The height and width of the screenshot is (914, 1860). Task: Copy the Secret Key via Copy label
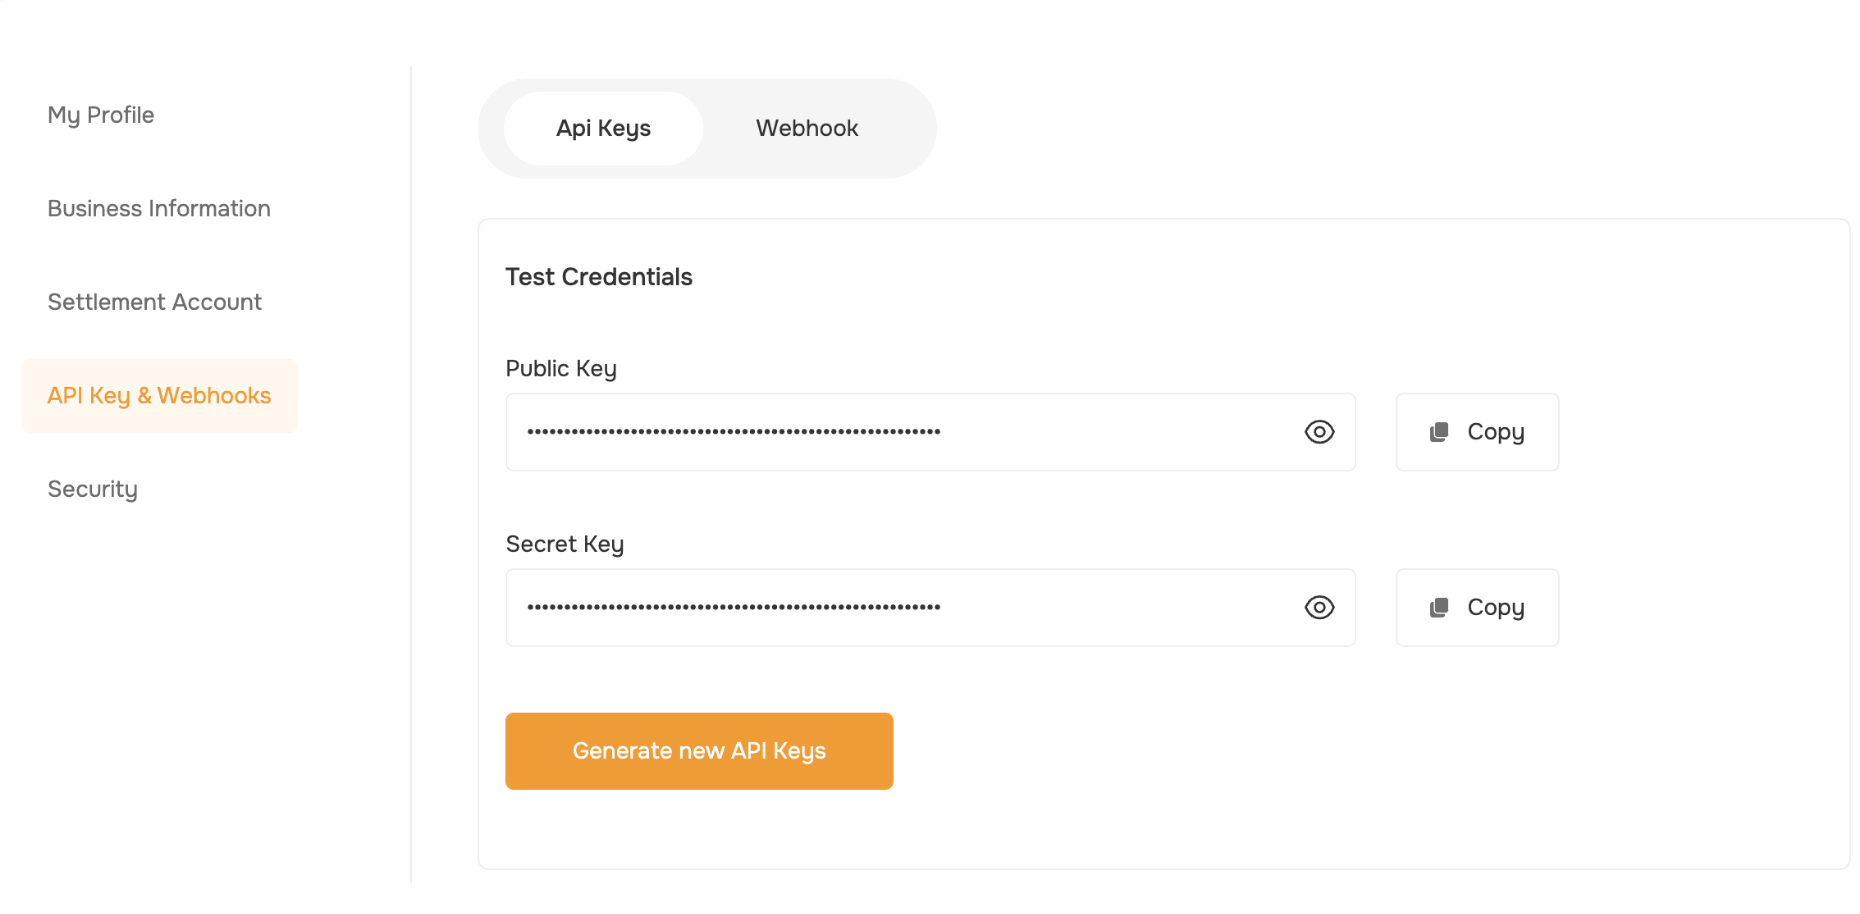(x=1495, y=607)
